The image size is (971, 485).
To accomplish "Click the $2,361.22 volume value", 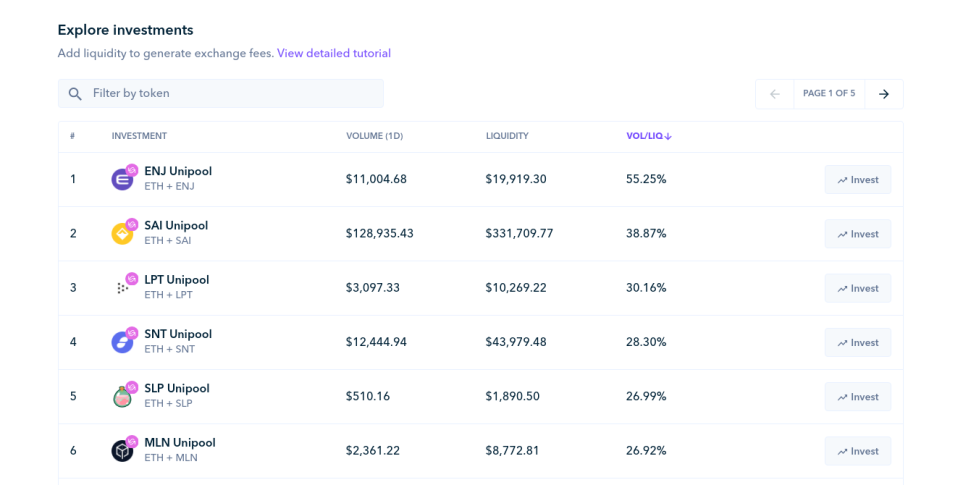I will click(373, 451).
